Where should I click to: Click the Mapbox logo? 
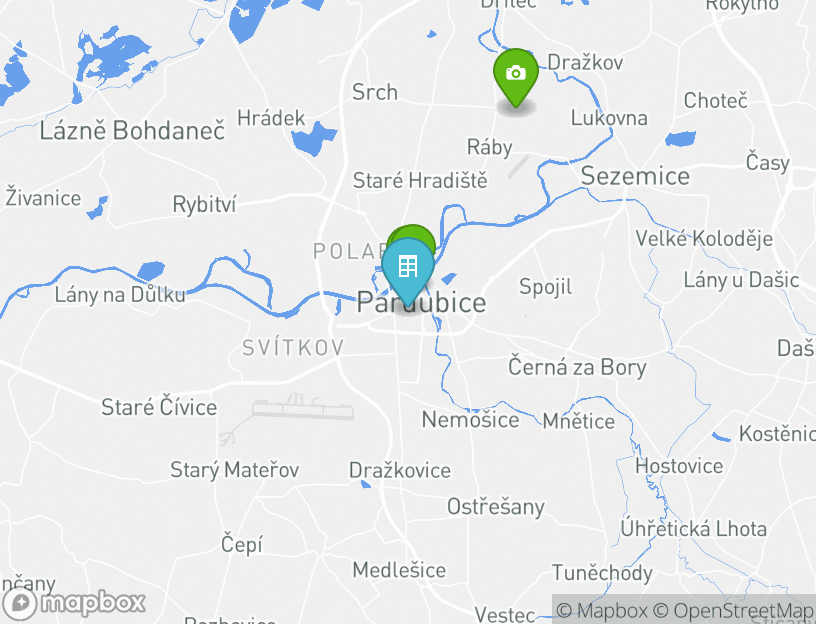click(73, 604)
